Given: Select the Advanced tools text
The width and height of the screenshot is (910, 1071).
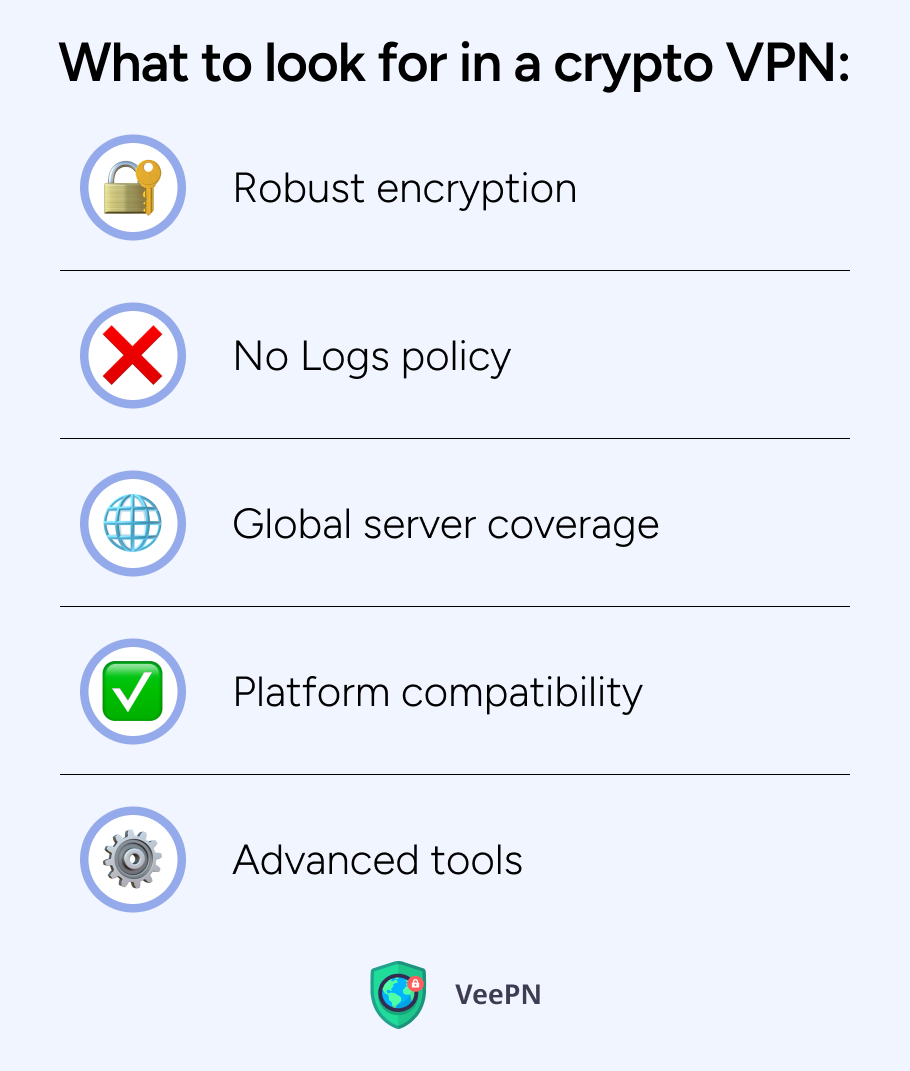Looking at the screenshot, I should tap(378, 860).
